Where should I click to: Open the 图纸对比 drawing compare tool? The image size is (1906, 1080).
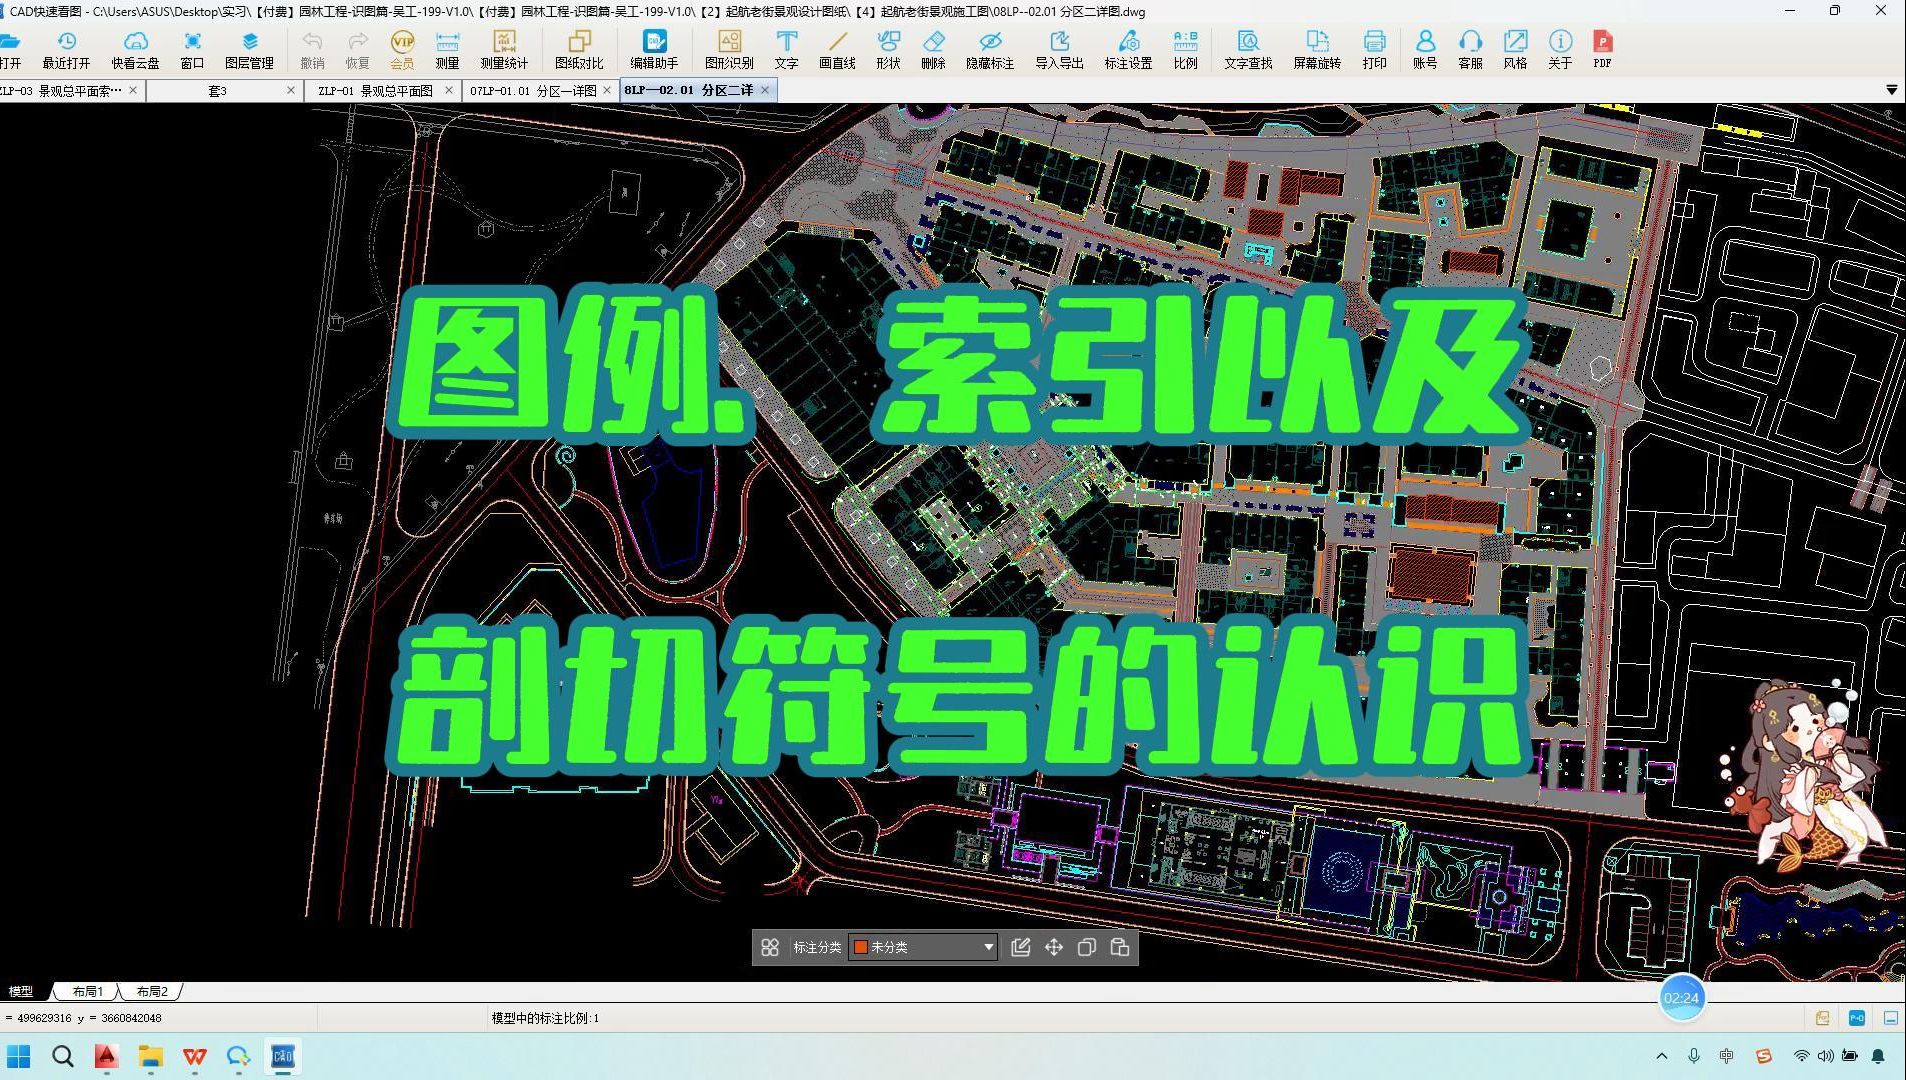(578, 48)
